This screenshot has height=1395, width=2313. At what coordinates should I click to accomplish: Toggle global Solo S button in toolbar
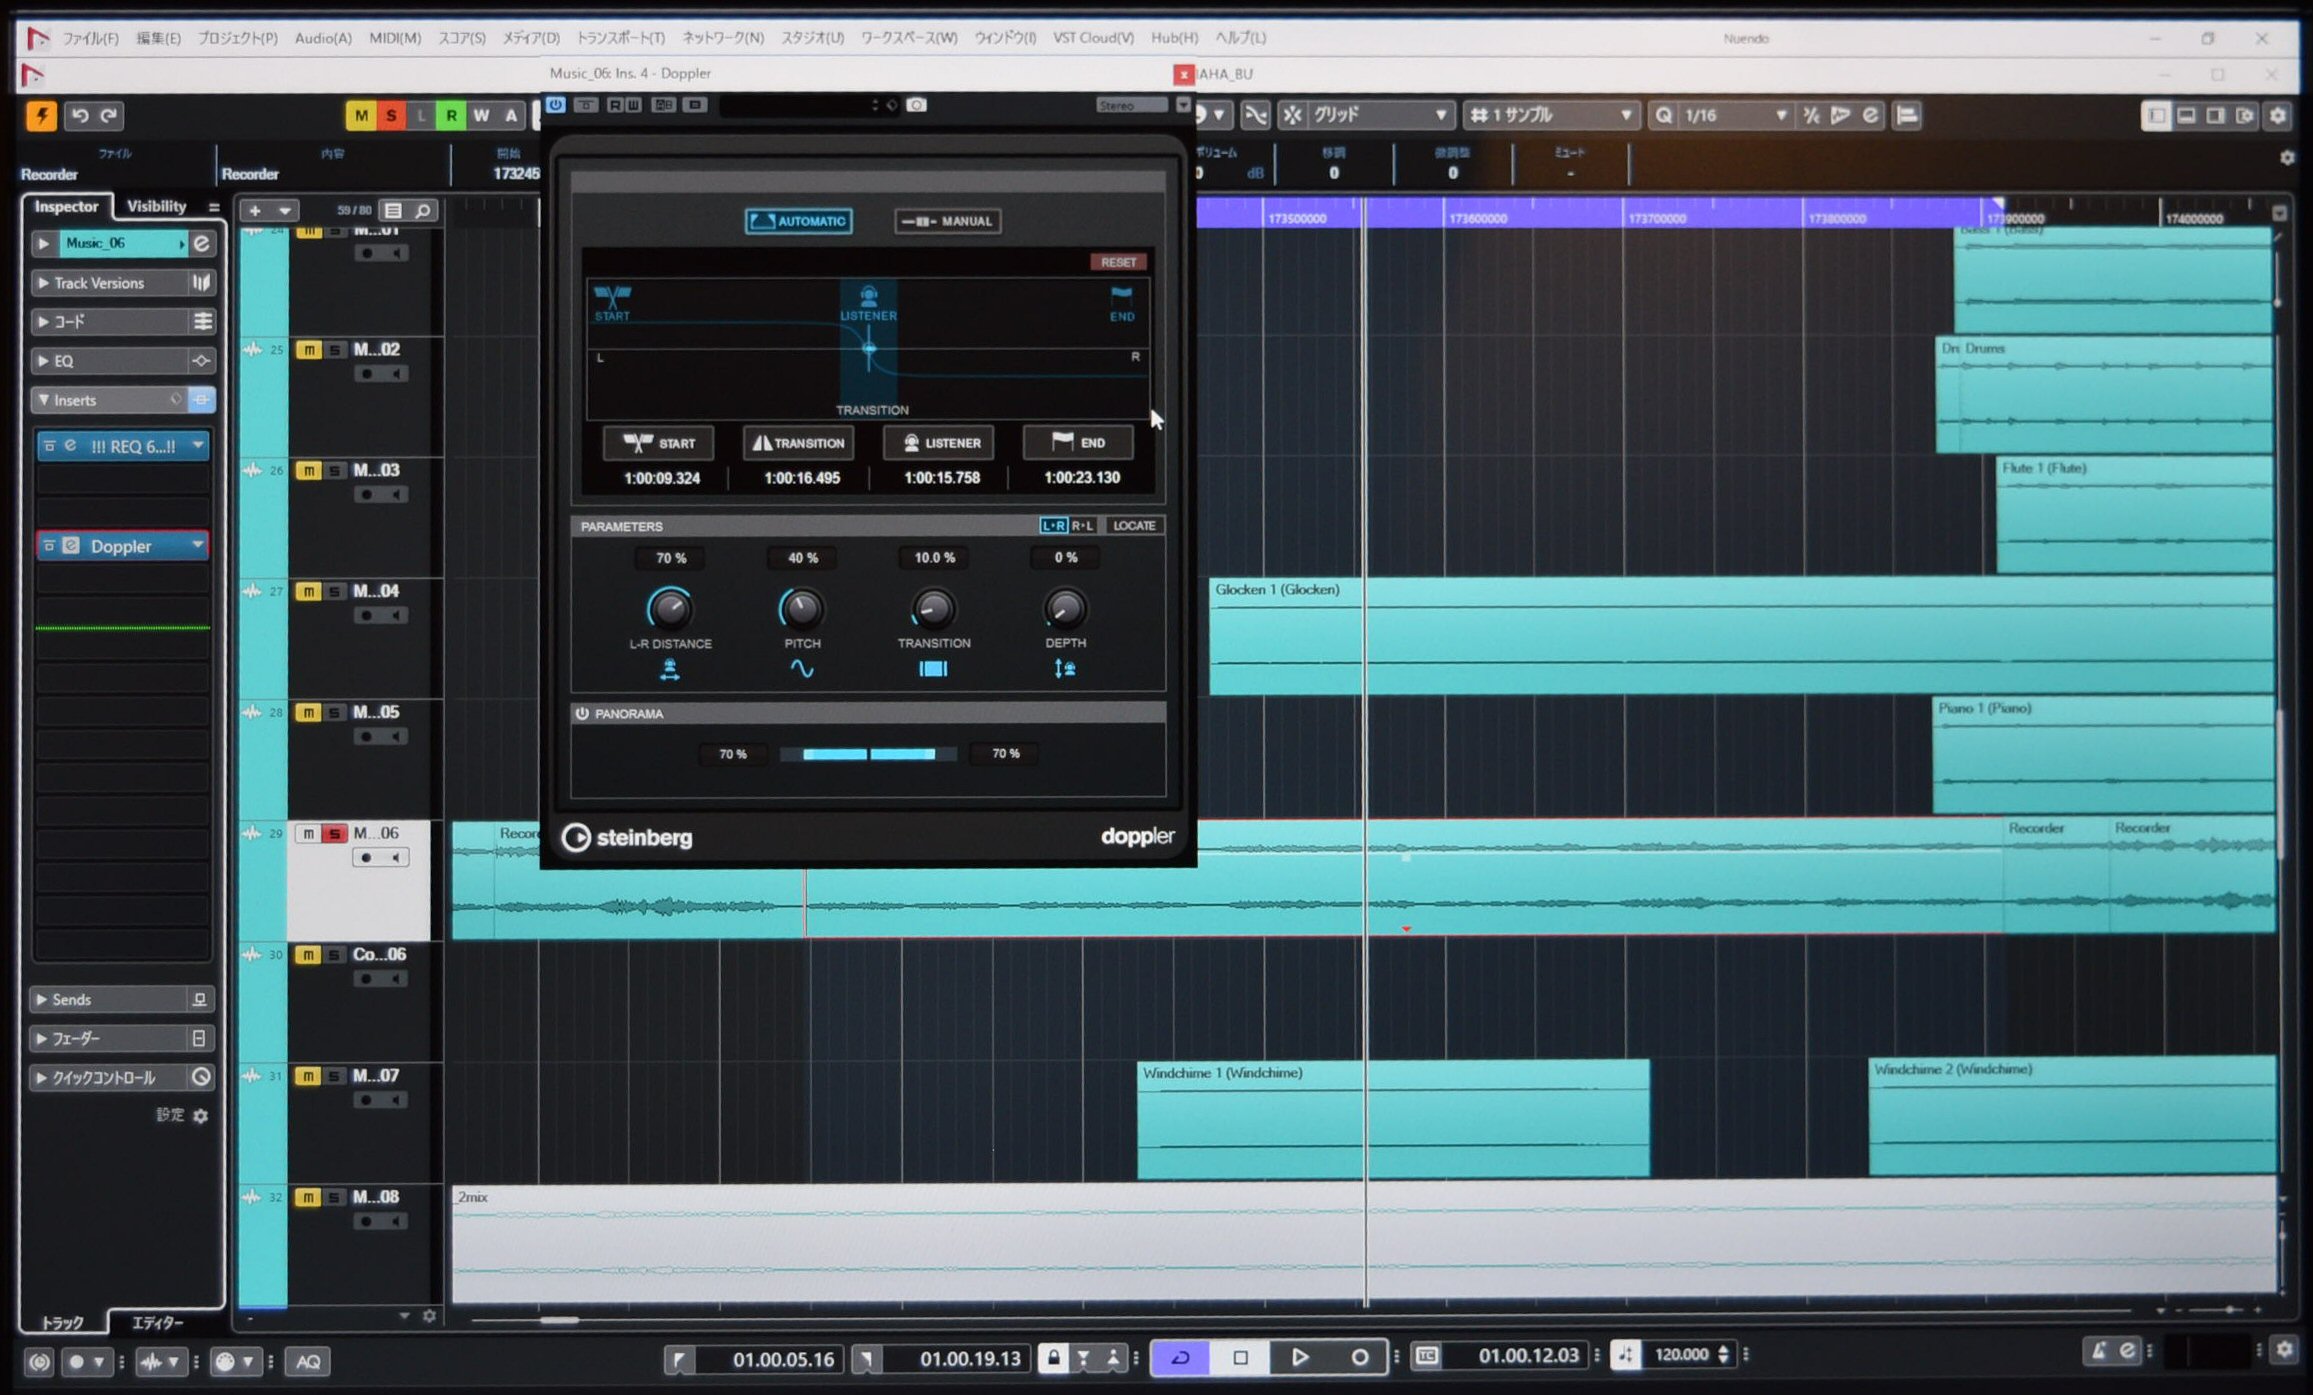[391, 115]
